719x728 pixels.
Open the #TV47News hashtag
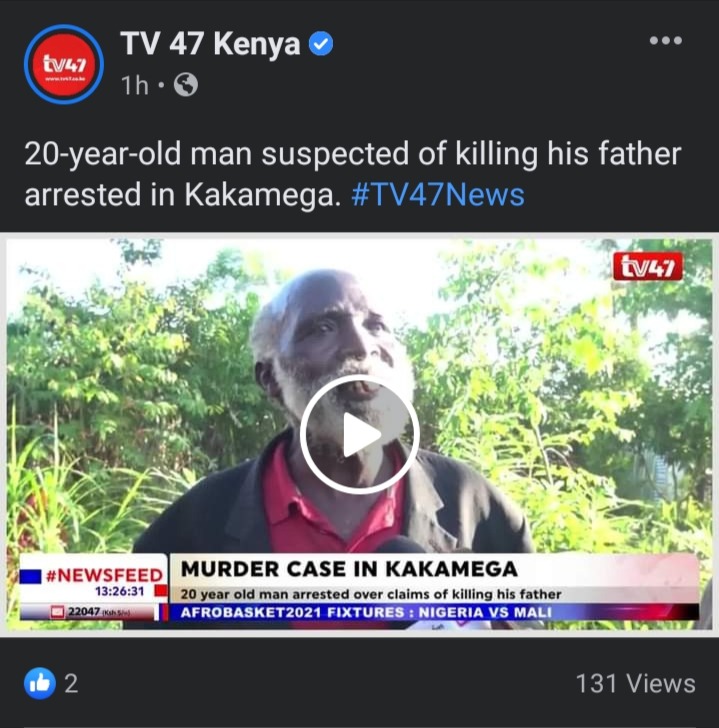(438, 195)
